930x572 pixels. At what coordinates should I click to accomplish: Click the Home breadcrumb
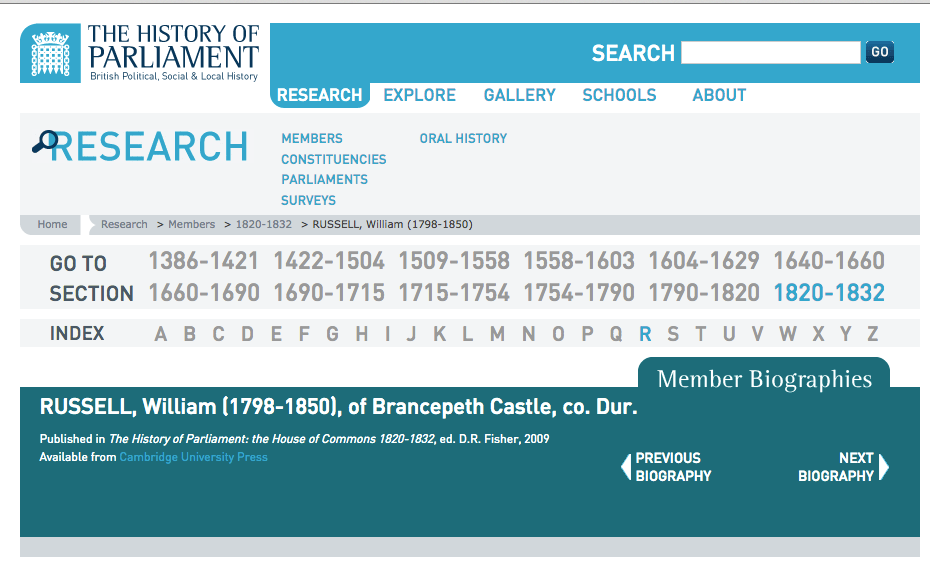(53, 225)
